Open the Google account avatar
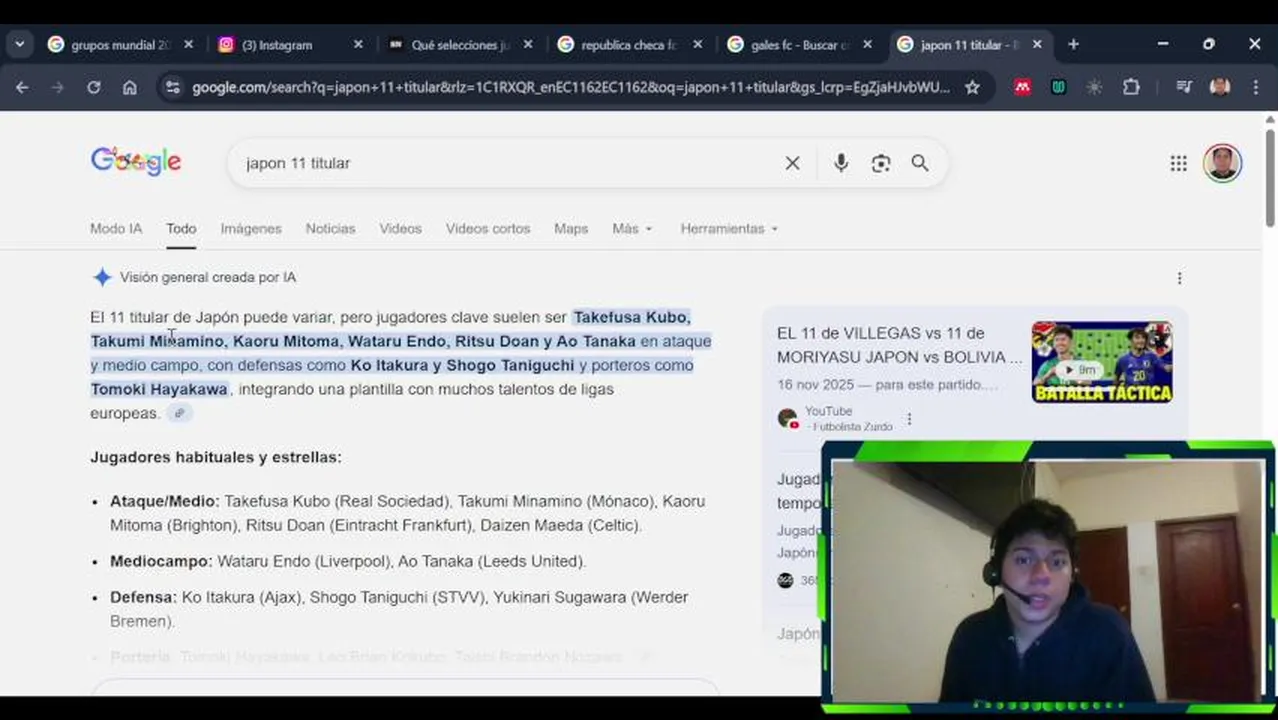The width and height of the screenshot is (1278, 720). pos(1222,163)
